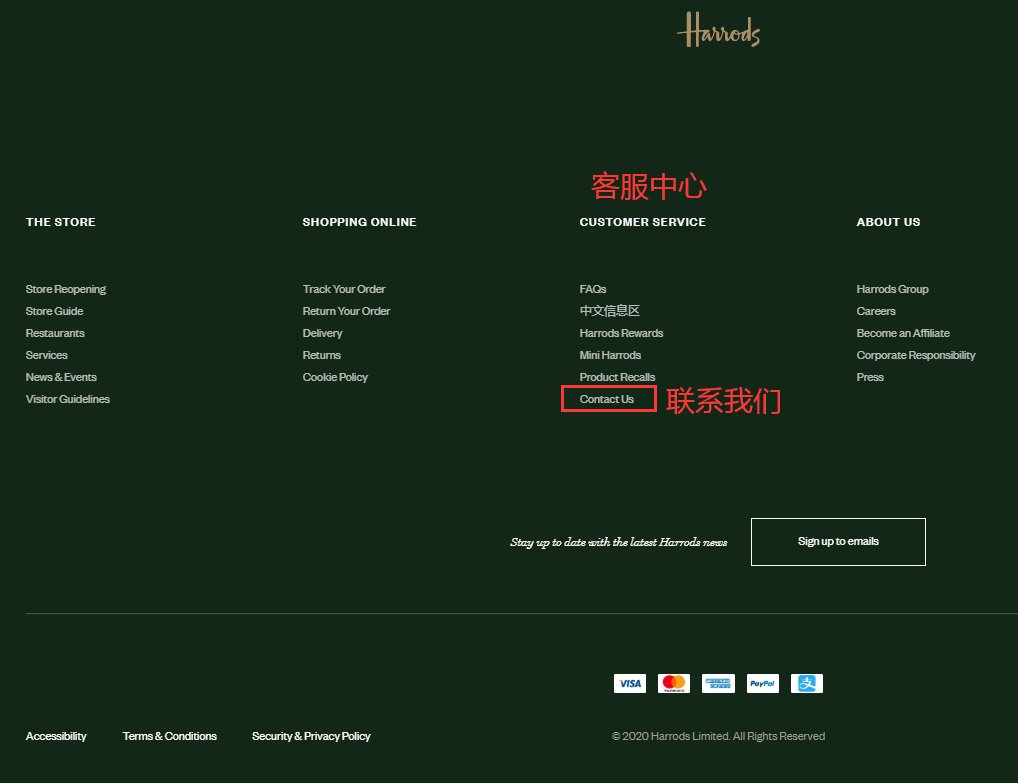This screenshot has width=1018, height=783.
Task: Open News & Events link
Action: (61, 377)
